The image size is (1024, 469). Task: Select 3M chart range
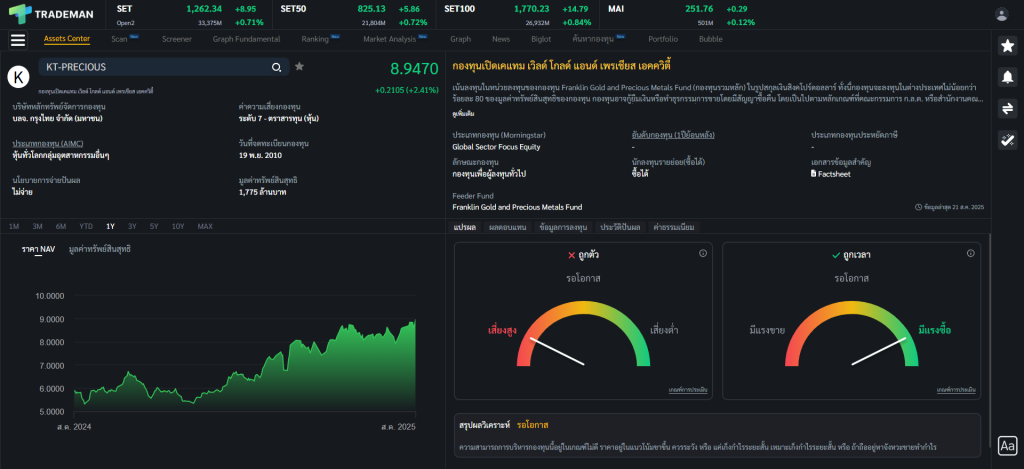pos(37,226)
